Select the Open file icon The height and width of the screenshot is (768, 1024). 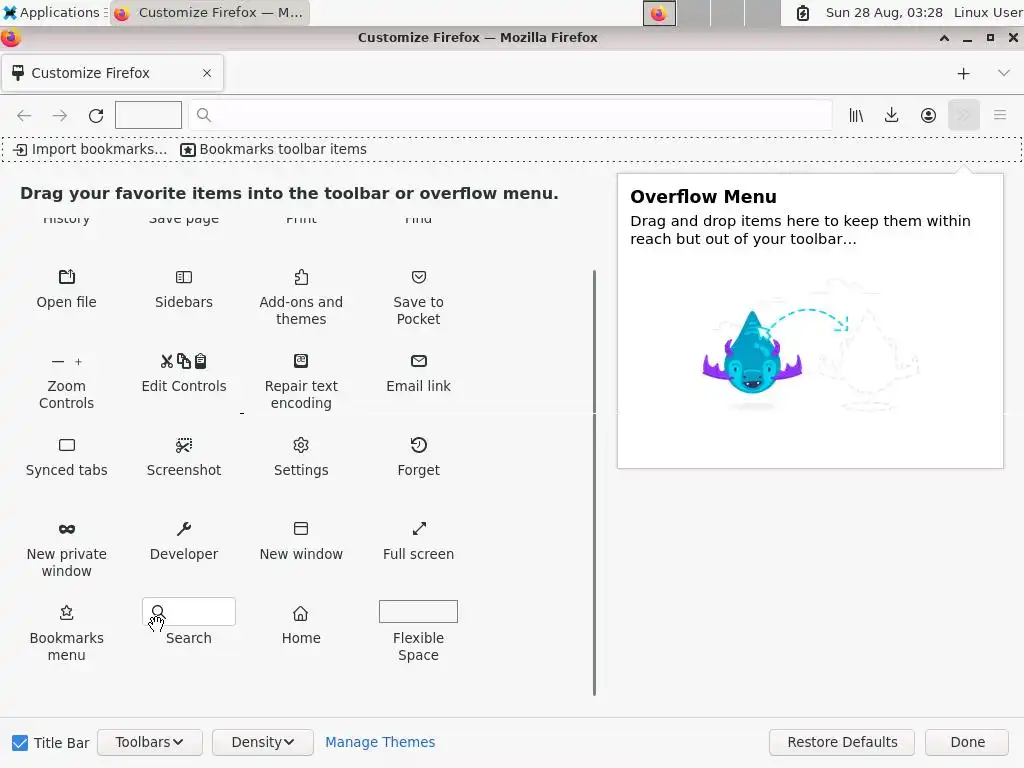tap(67, 277)
